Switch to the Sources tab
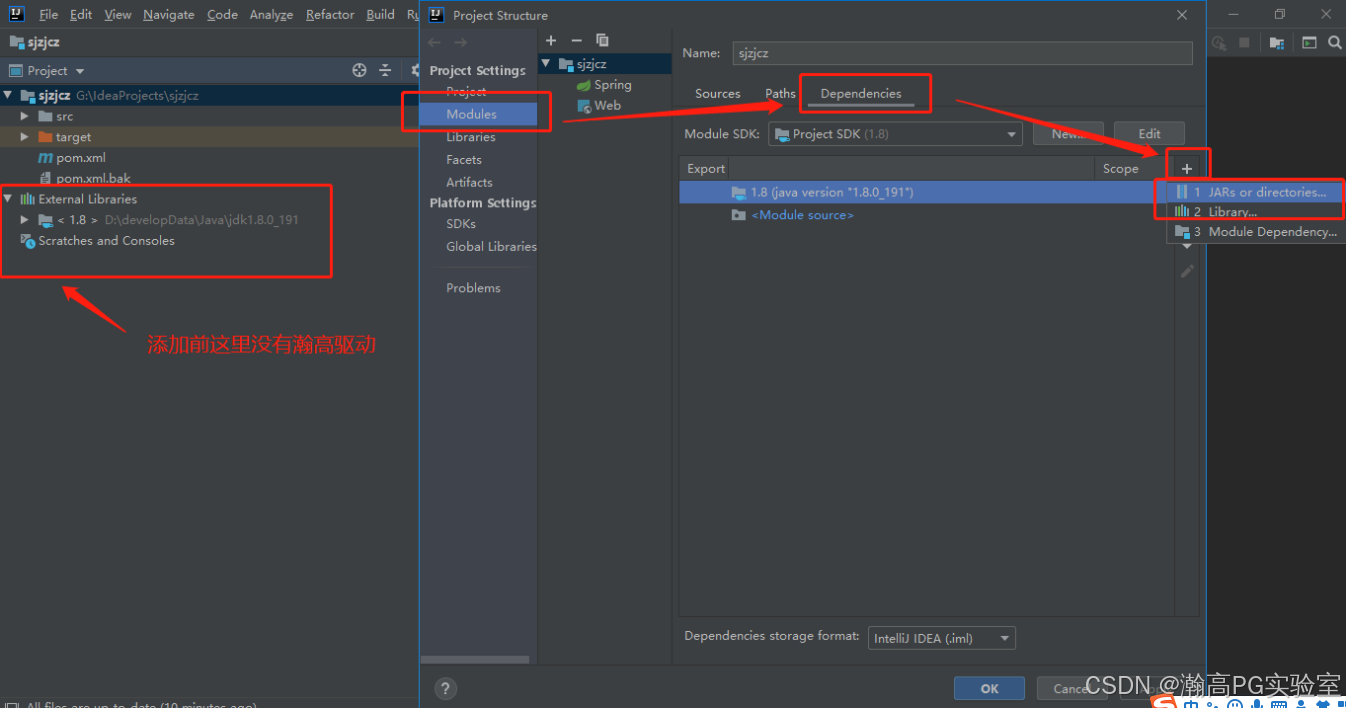Image resolution: width=1346 pixels, height=708 pixels. [718, 94]
